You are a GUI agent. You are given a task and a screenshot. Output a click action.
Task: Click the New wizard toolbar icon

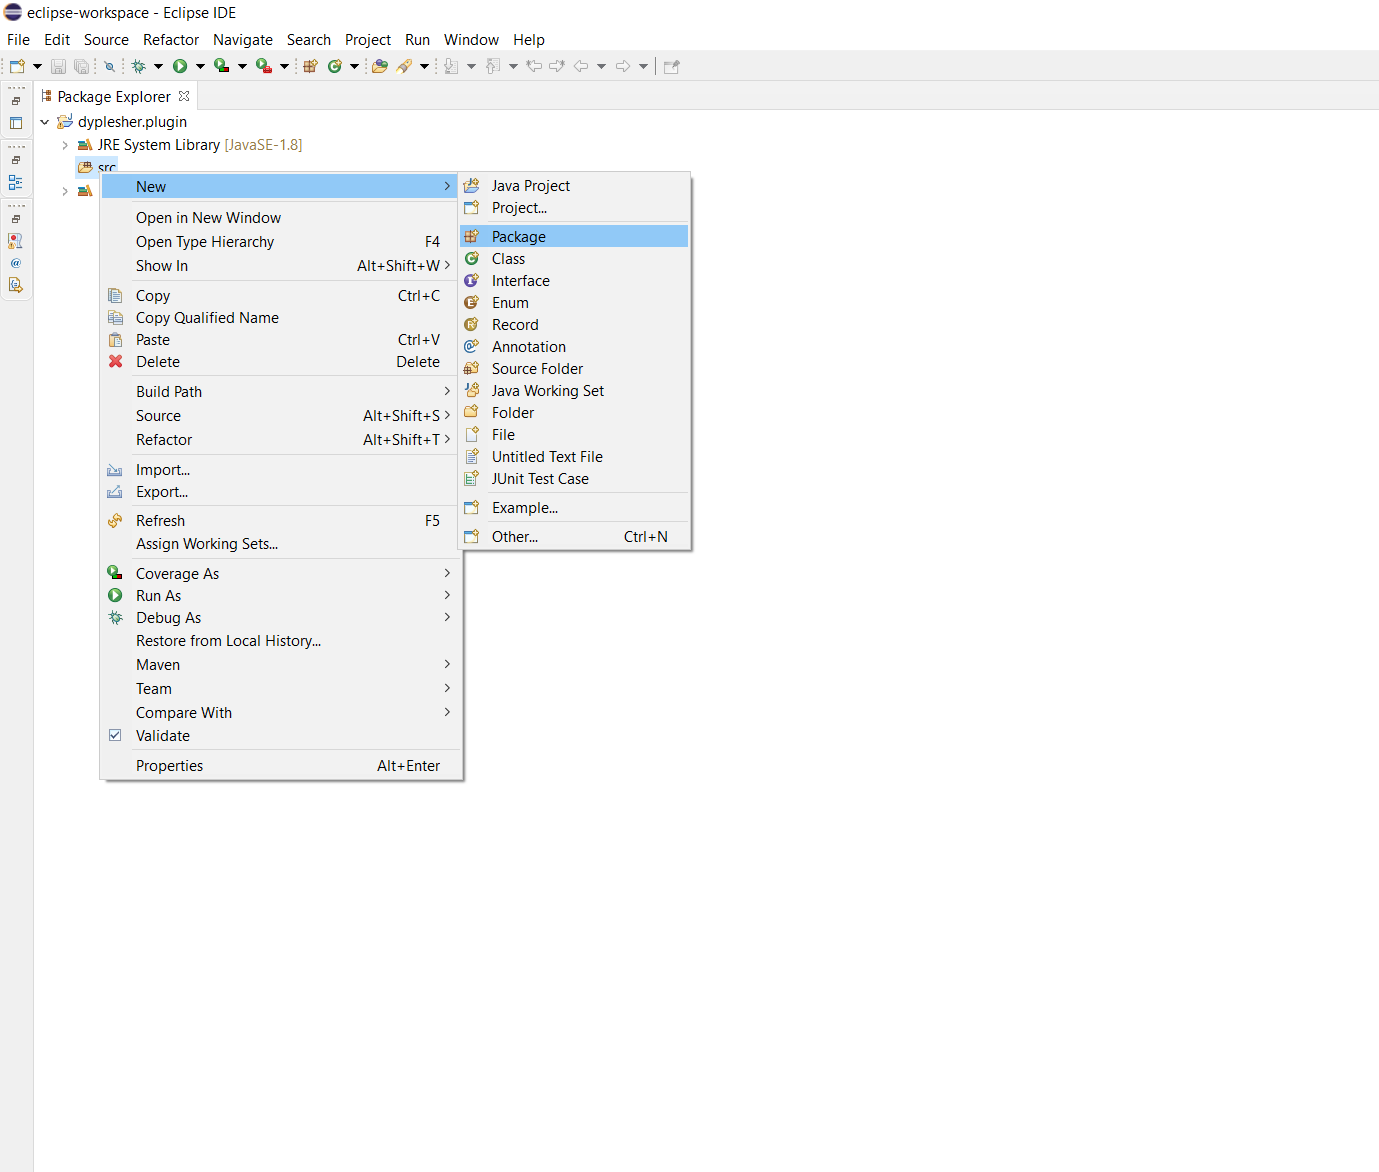17,66
